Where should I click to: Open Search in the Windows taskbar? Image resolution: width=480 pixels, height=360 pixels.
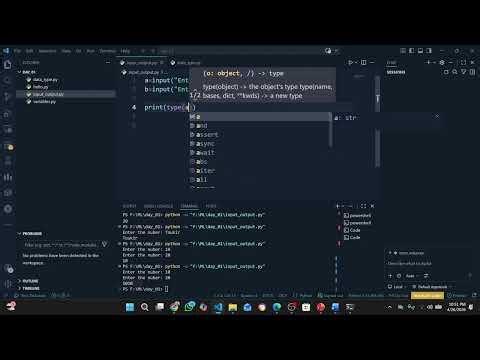point(145,307)
